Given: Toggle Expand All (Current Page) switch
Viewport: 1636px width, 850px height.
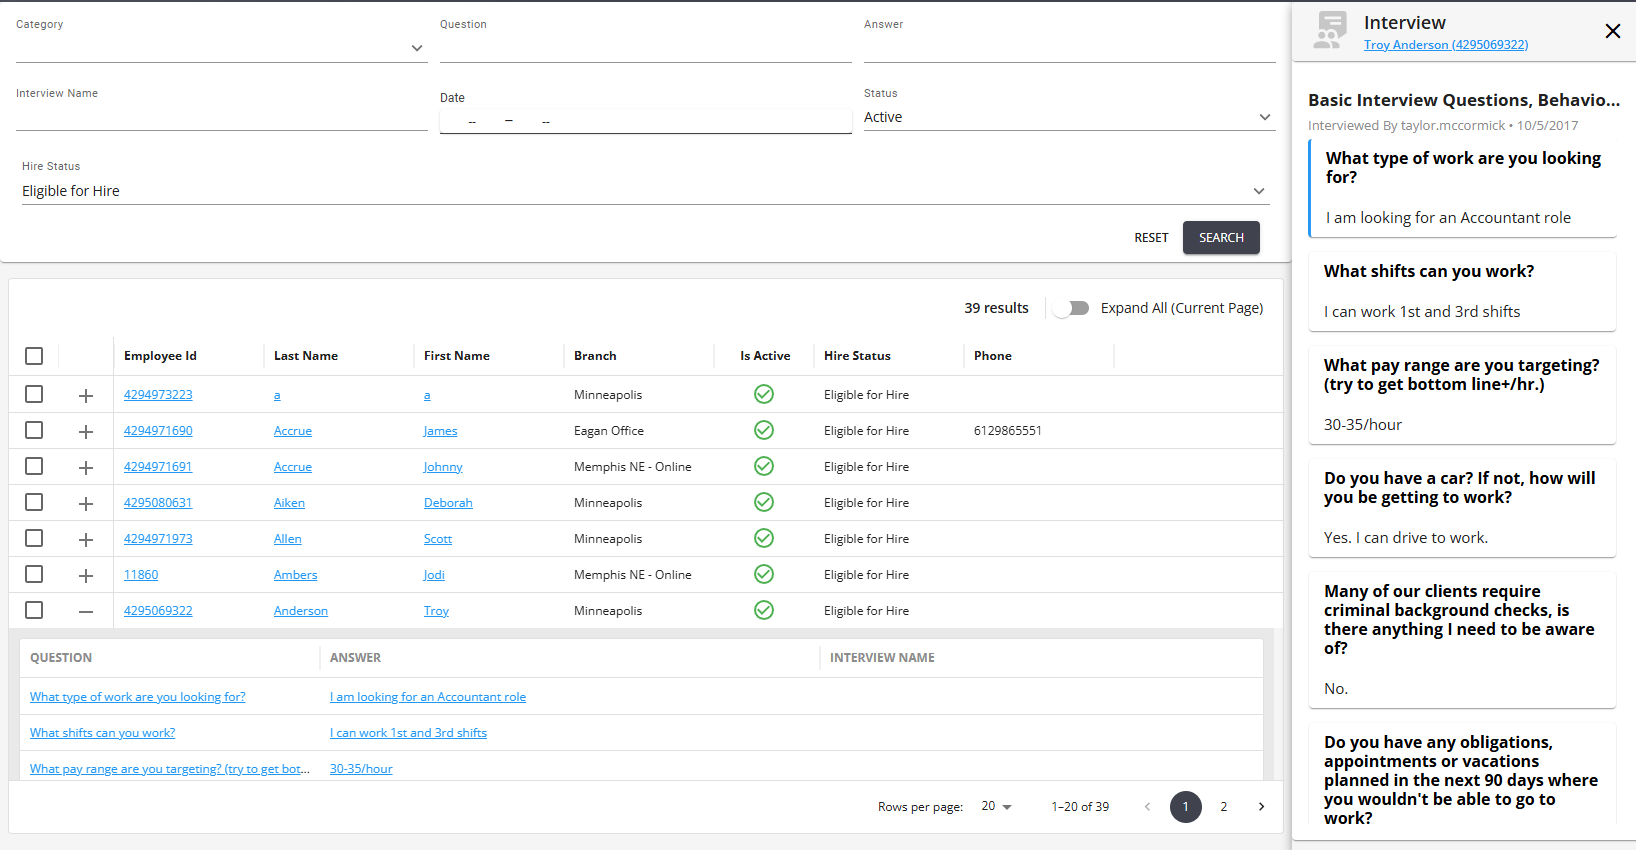Looking at the screenshot, I should point(1072,308).
